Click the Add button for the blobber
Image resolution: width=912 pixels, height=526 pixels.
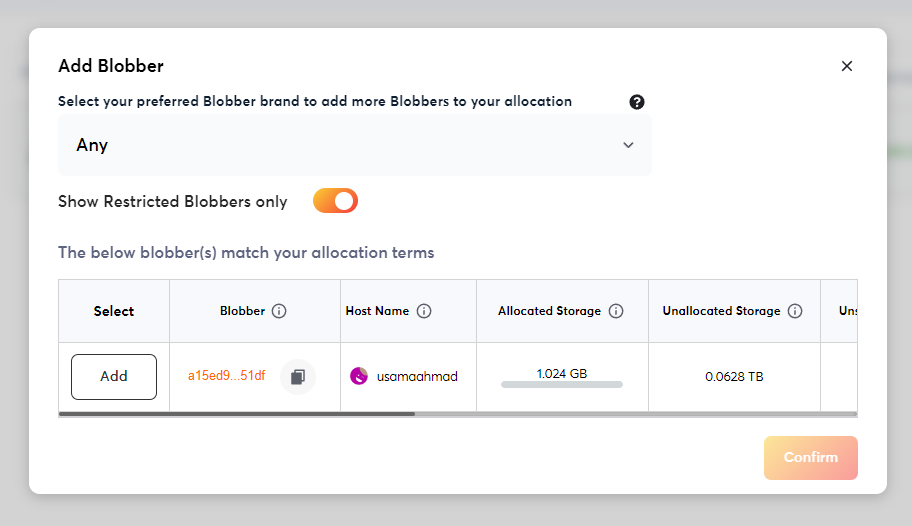114,377
